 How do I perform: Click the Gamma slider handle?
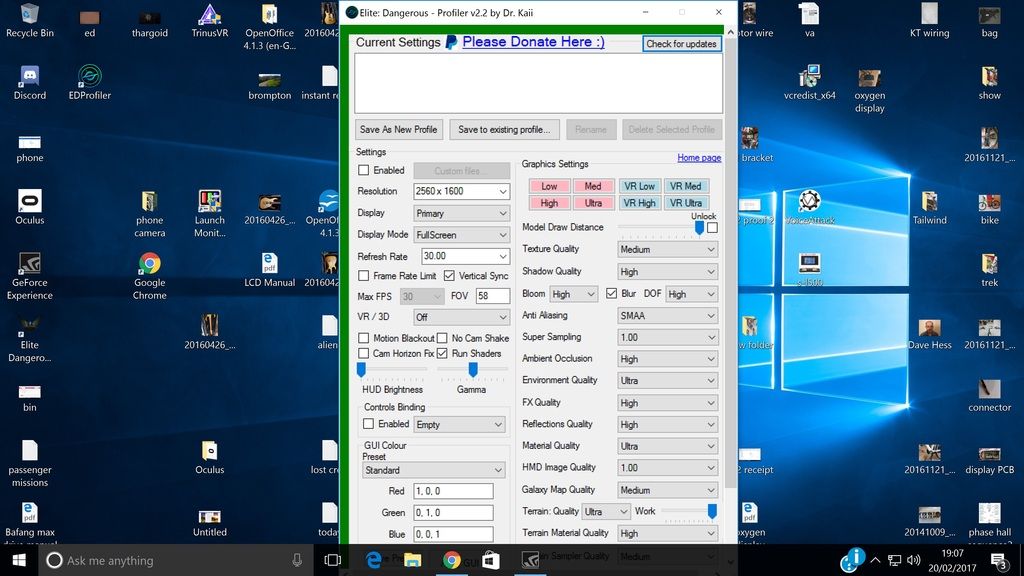(473, 370)
